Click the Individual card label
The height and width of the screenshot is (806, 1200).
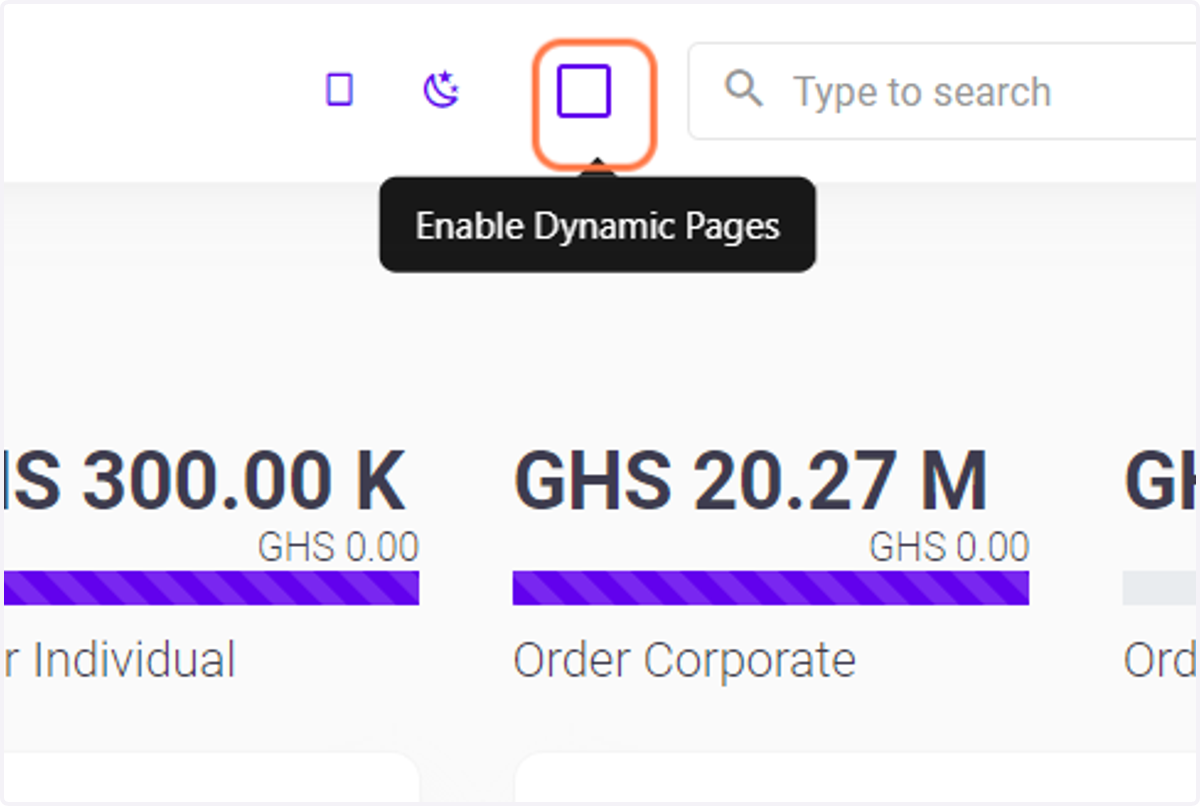120,660
